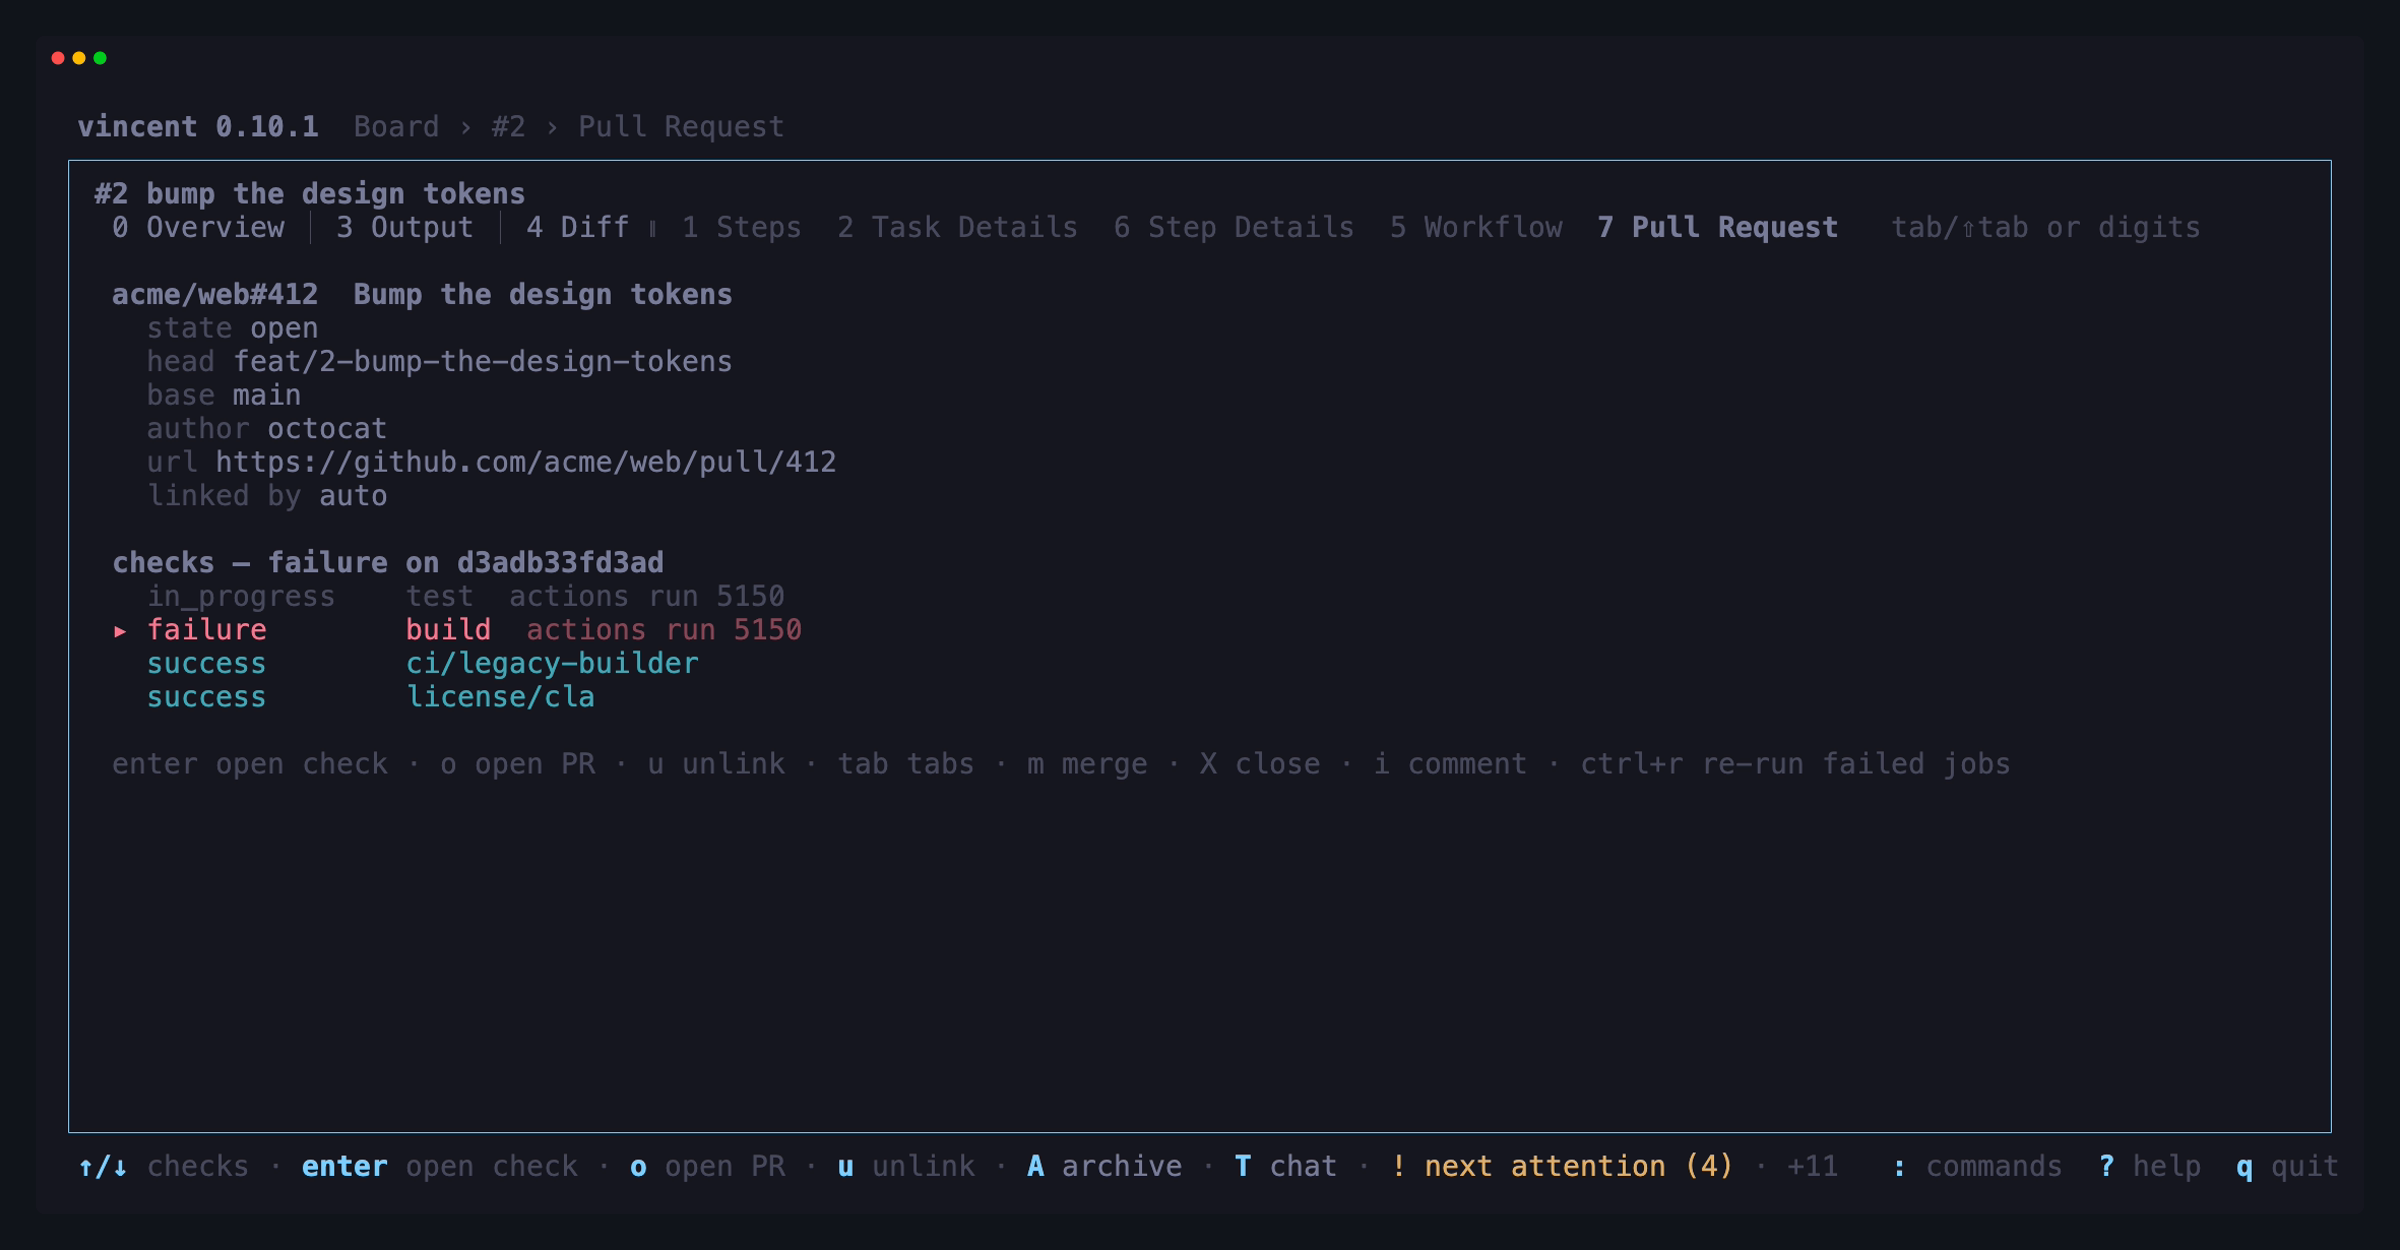This screenshot has height=1250, width=2400.
Task: Click the o open PR footer shortcut
Action: click(x=707, y=1167)
